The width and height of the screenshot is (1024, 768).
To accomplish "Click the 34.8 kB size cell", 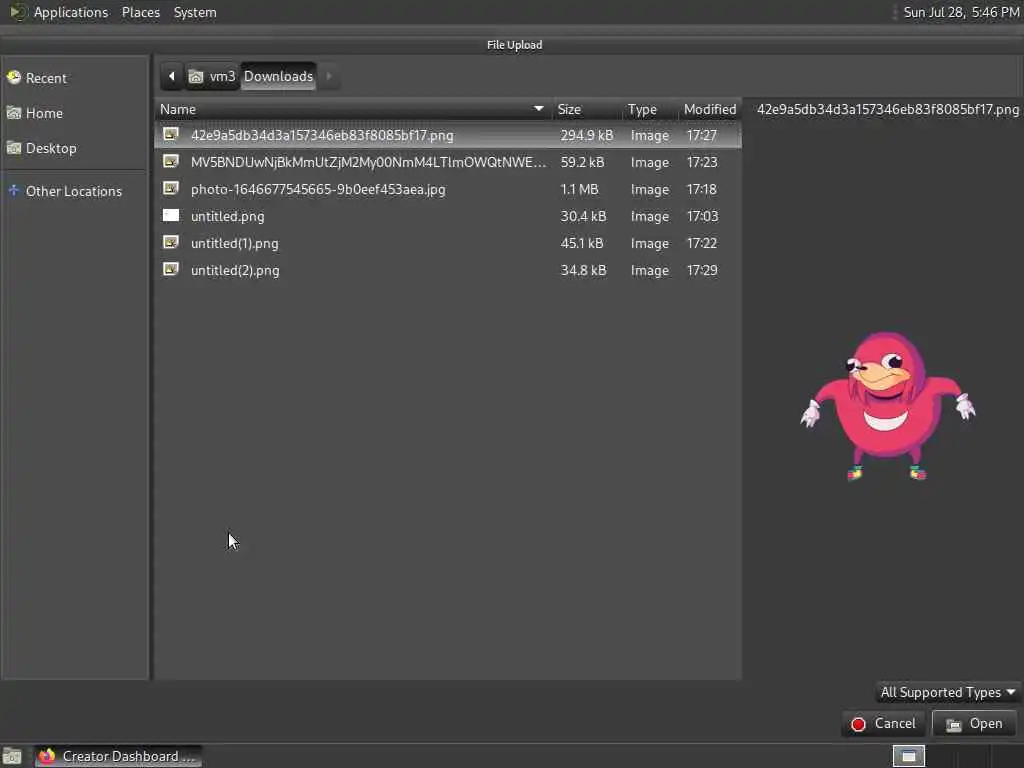I will pyautogui.click(x=583, y=270).
